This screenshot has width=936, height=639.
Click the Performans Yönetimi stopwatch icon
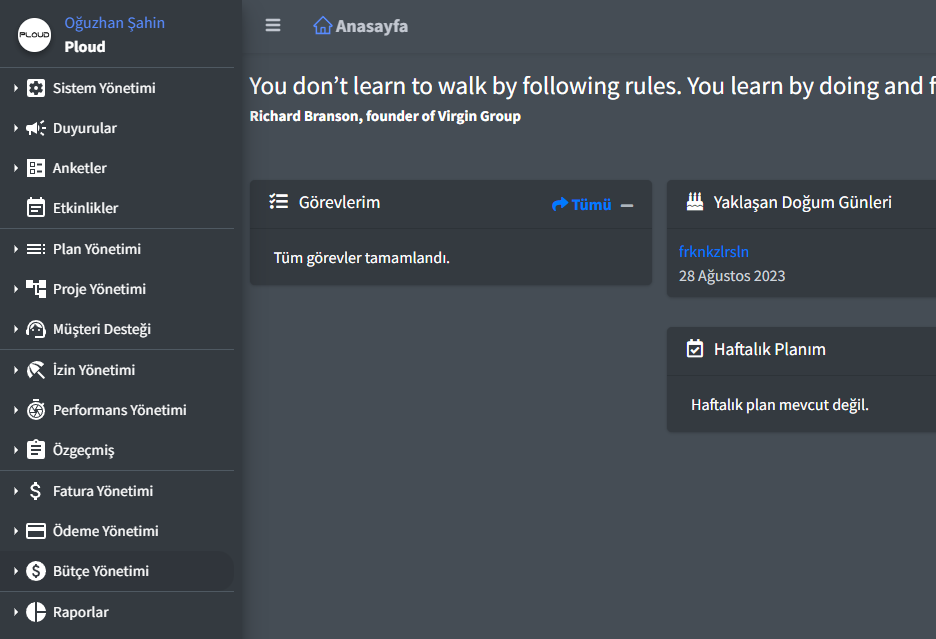(36, 410)
